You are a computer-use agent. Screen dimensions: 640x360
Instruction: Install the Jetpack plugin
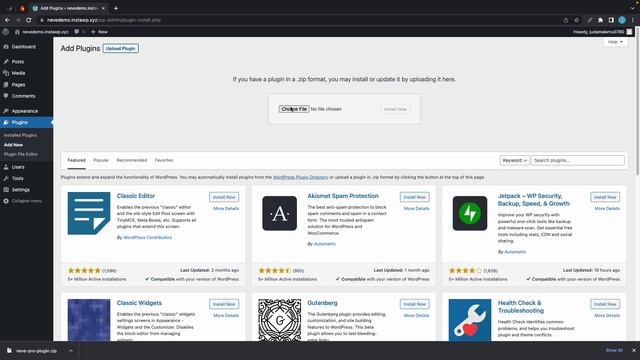coord(605,197)
